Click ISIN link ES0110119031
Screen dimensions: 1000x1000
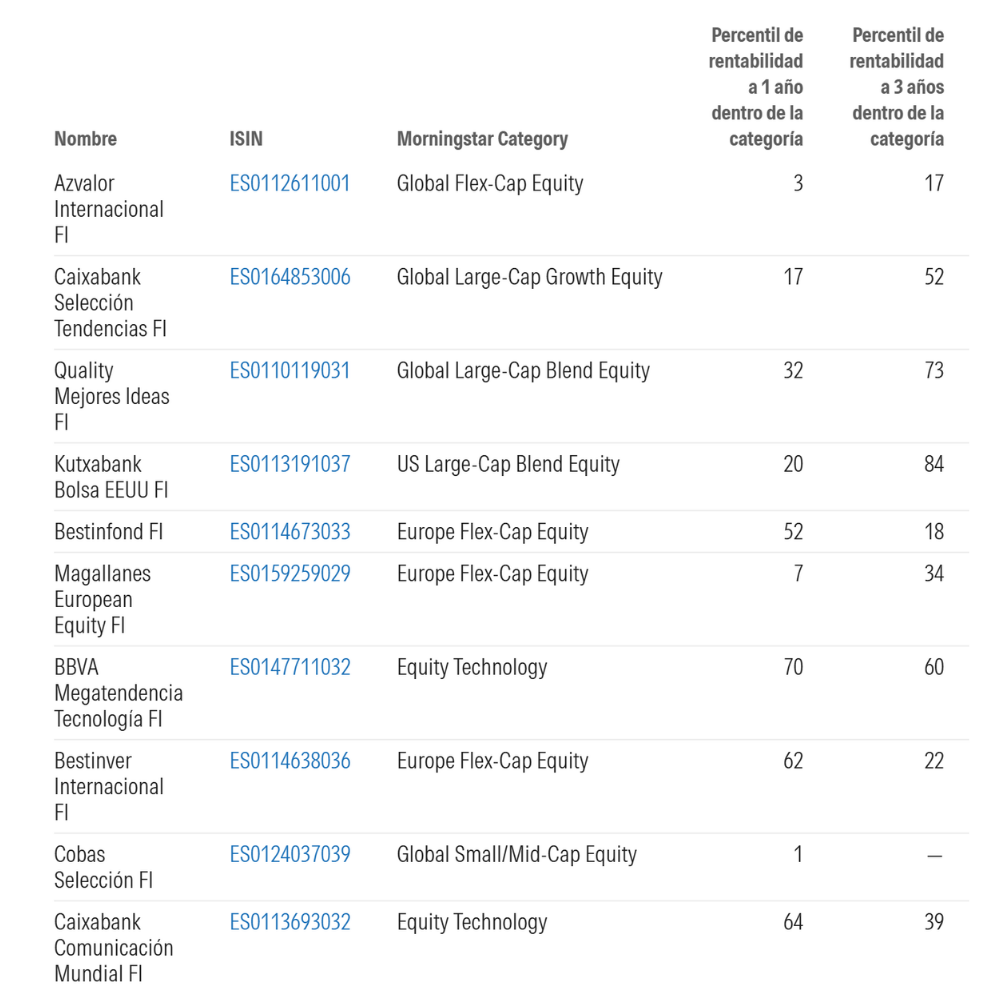pos(290,371)
